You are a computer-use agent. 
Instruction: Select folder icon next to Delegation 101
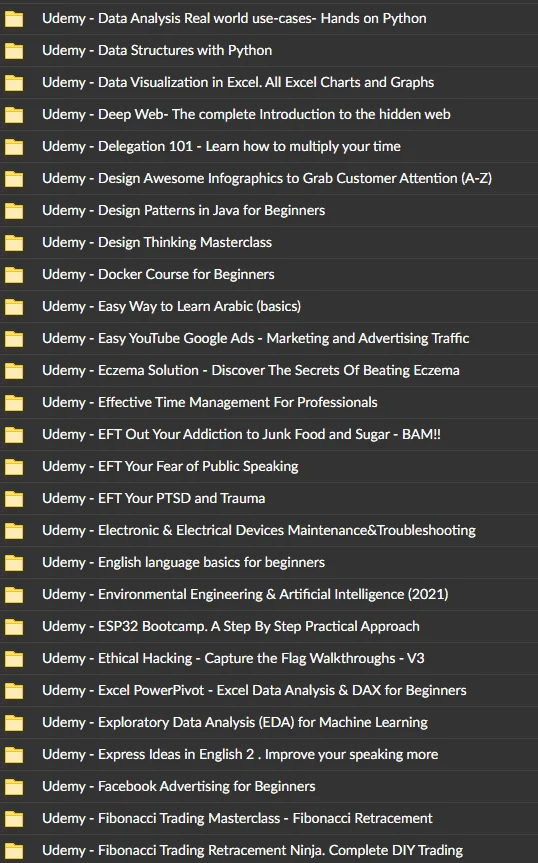14,147
